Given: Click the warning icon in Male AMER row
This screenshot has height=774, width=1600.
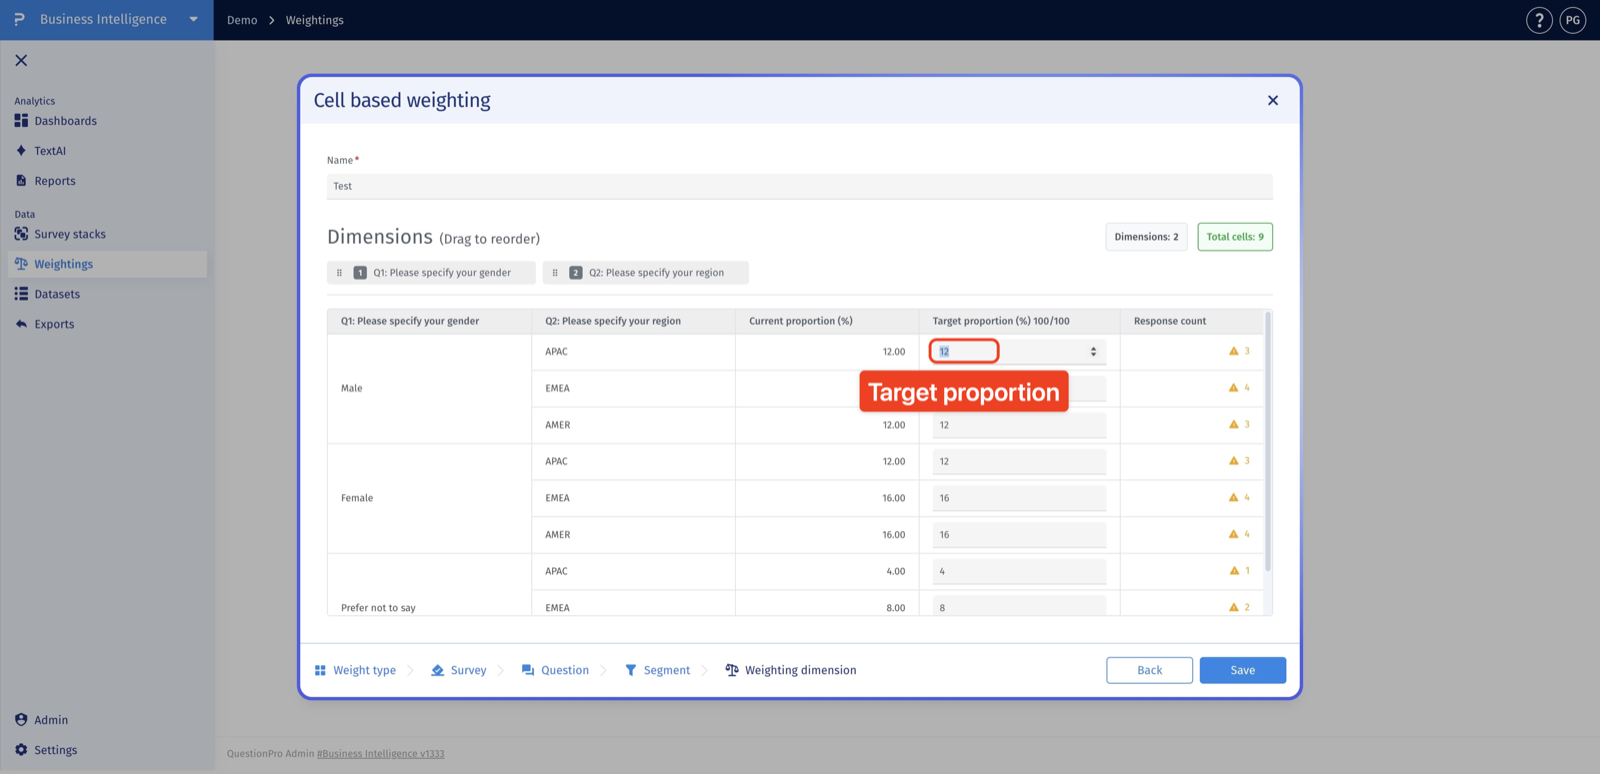Looking at the screenshot, I should tap(1233, 424).
